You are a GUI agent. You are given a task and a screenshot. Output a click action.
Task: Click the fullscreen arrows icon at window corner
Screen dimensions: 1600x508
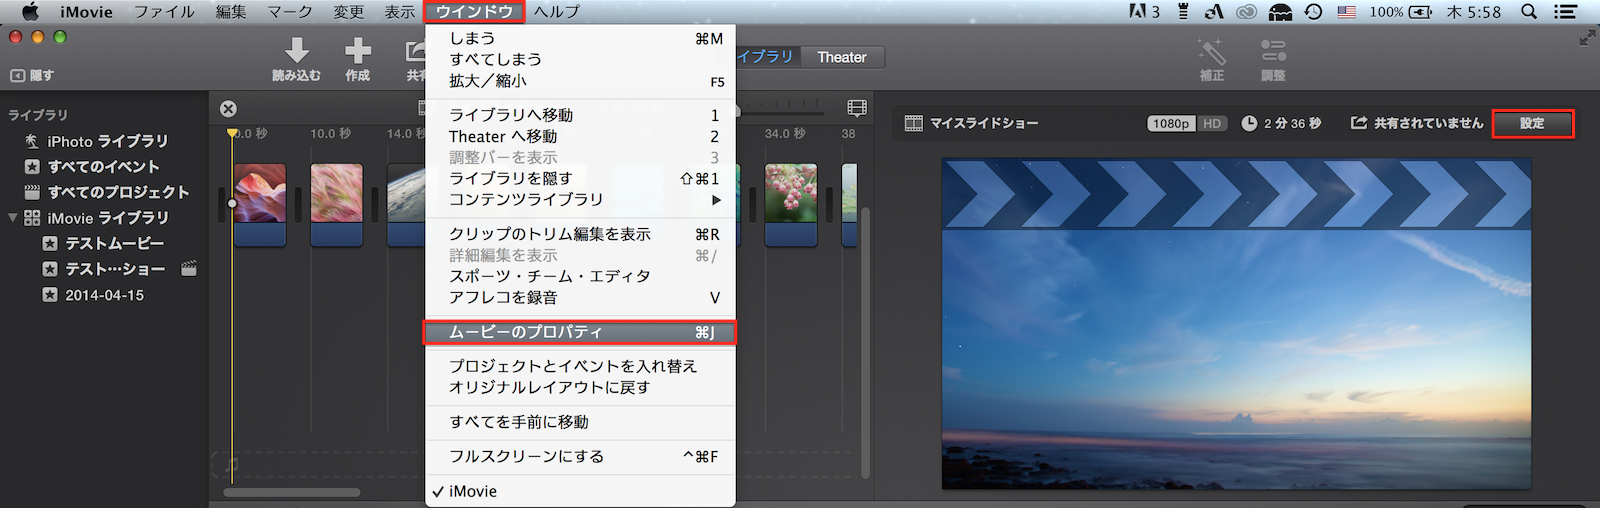click(x=1587, y=38)
